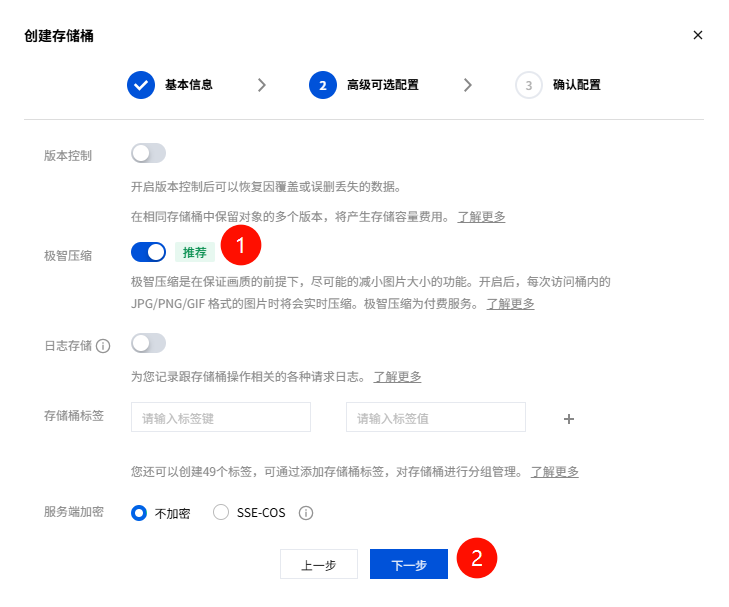Screen dimensions: 729x607
Task: Open the 确认配置 step label
Action: 577,85
